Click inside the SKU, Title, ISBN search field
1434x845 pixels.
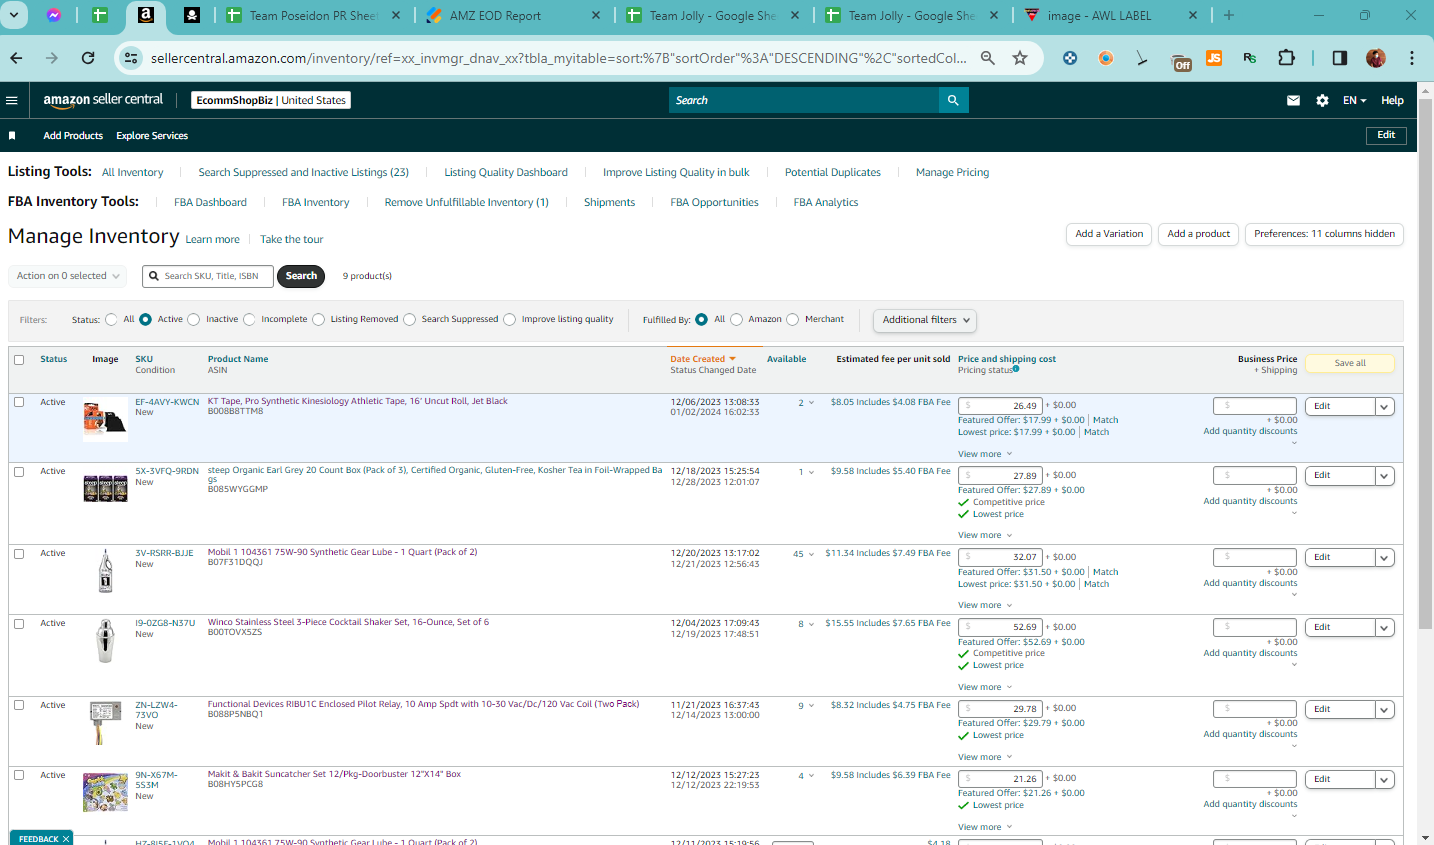[x=208, y=276]
